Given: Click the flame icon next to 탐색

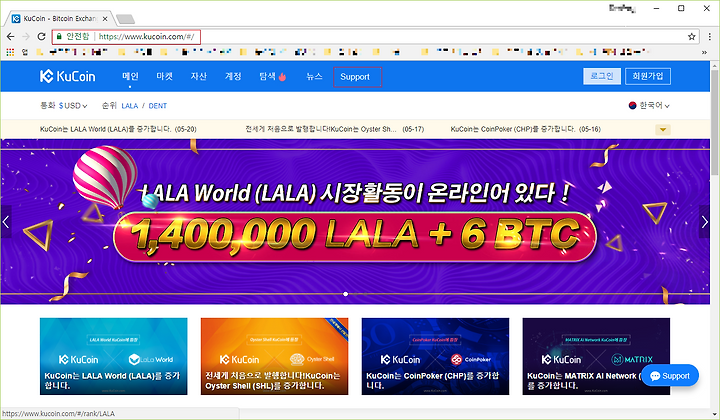Looking at the screenshot, I should 282,77.
